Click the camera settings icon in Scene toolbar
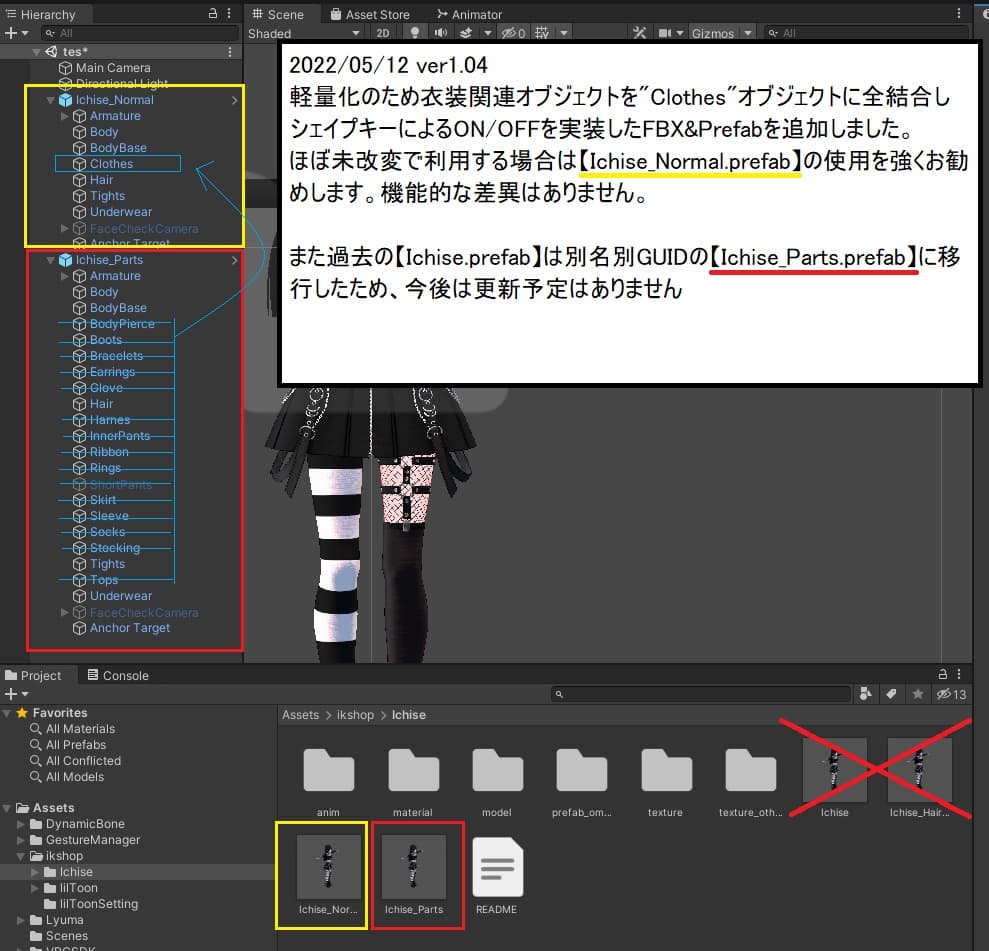The image size is (989, 951). (x=668, y=32)
